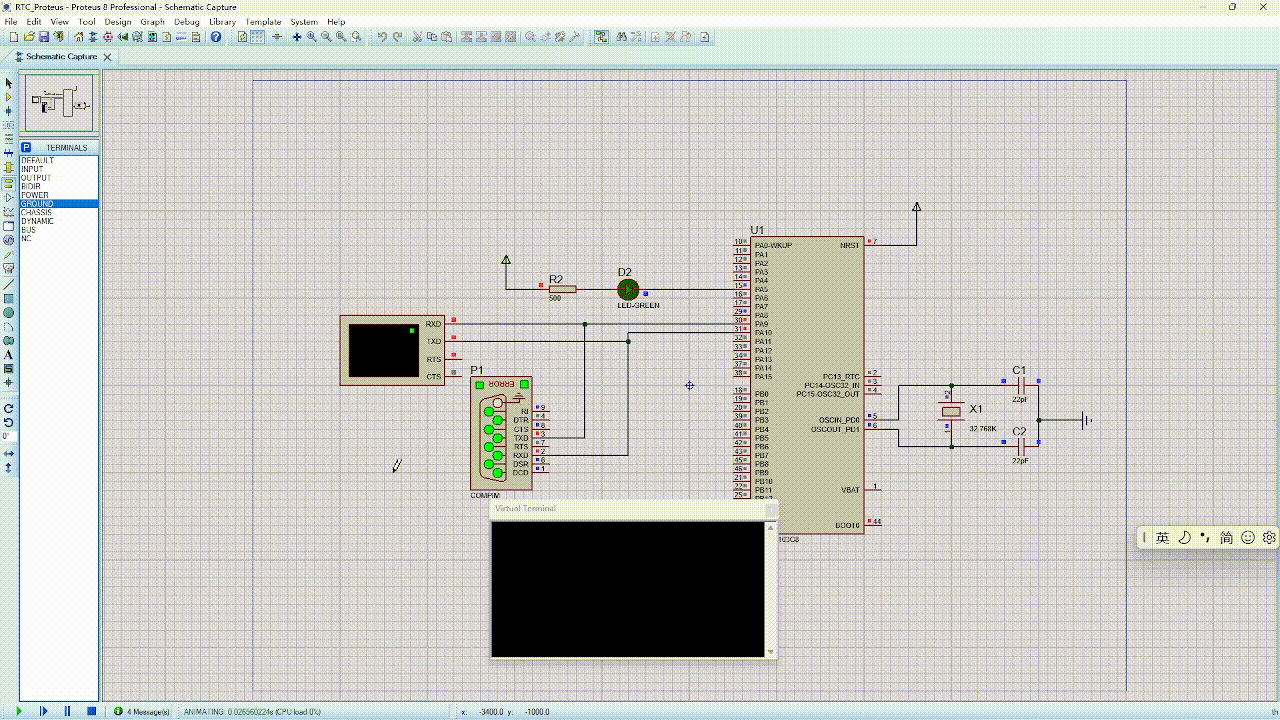Click the Zoom In toolbar icon
Image resolution: width=1280 pixels, height=720 pixels.
(311, 37)
